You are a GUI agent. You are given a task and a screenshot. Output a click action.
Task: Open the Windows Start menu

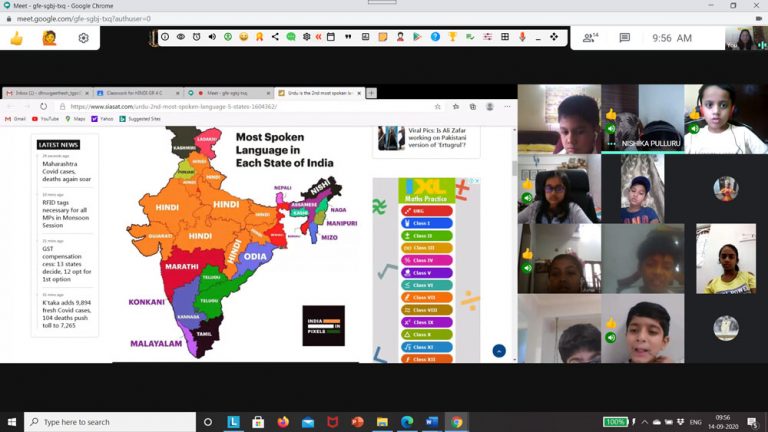(x=12, y=422)
